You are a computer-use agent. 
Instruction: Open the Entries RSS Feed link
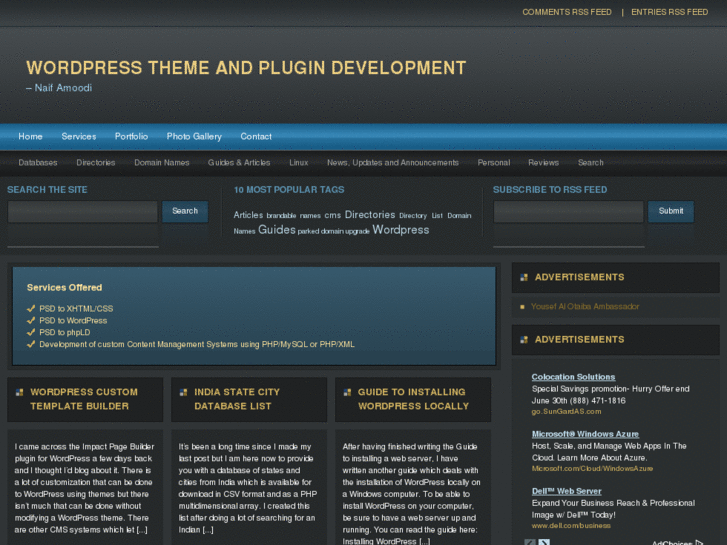tap(669, 12)
